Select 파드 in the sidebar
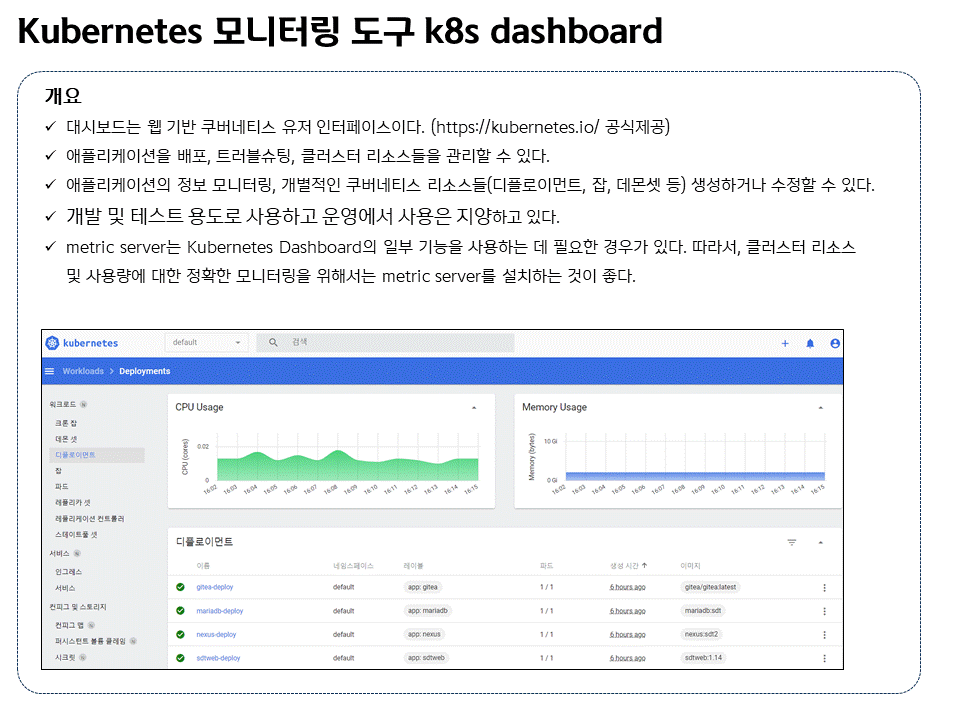960x720 pixels. pyautogui.click(x=62, y=487)
